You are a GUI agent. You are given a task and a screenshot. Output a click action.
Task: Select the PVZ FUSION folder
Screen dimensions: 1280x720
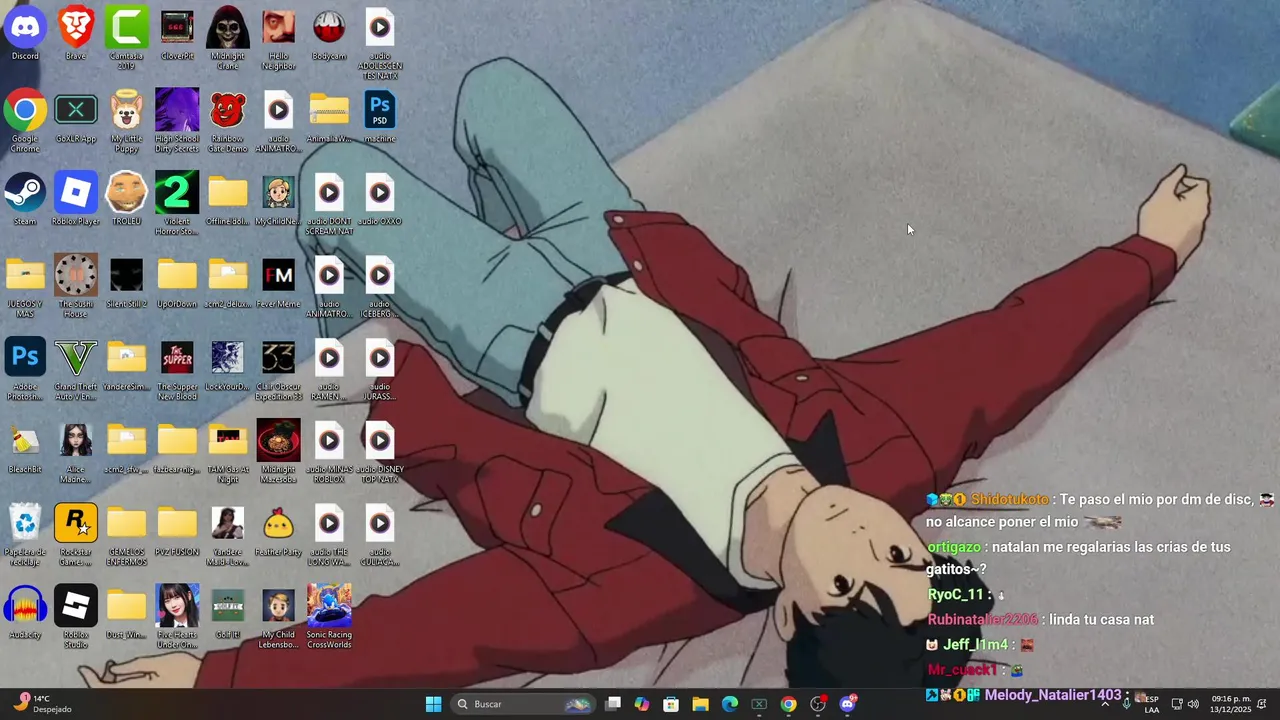[177, 530]
